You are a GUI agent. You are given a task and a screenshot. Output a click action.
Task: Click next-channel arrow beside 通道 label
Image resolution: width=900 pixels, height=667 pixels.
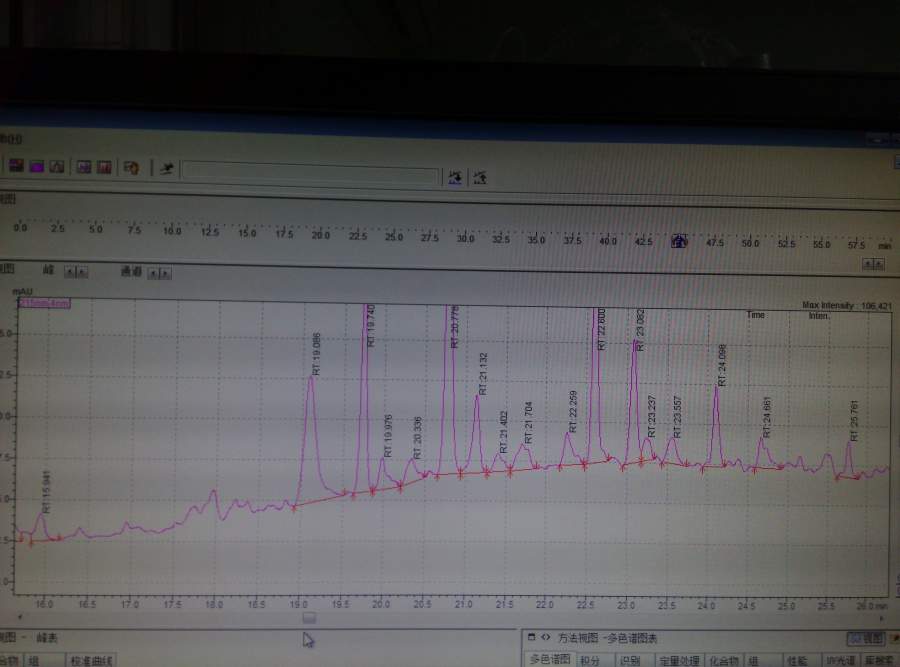(165, 274)
